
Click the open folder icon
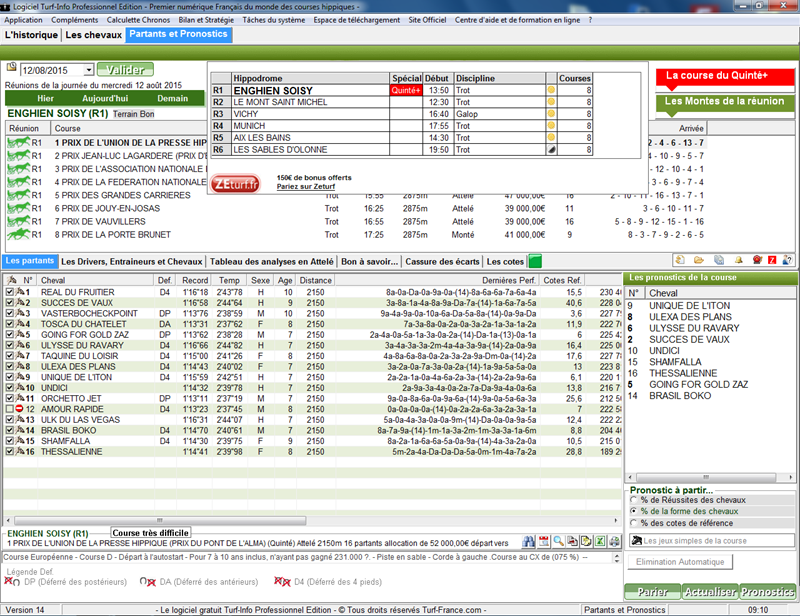coord(698,260)
